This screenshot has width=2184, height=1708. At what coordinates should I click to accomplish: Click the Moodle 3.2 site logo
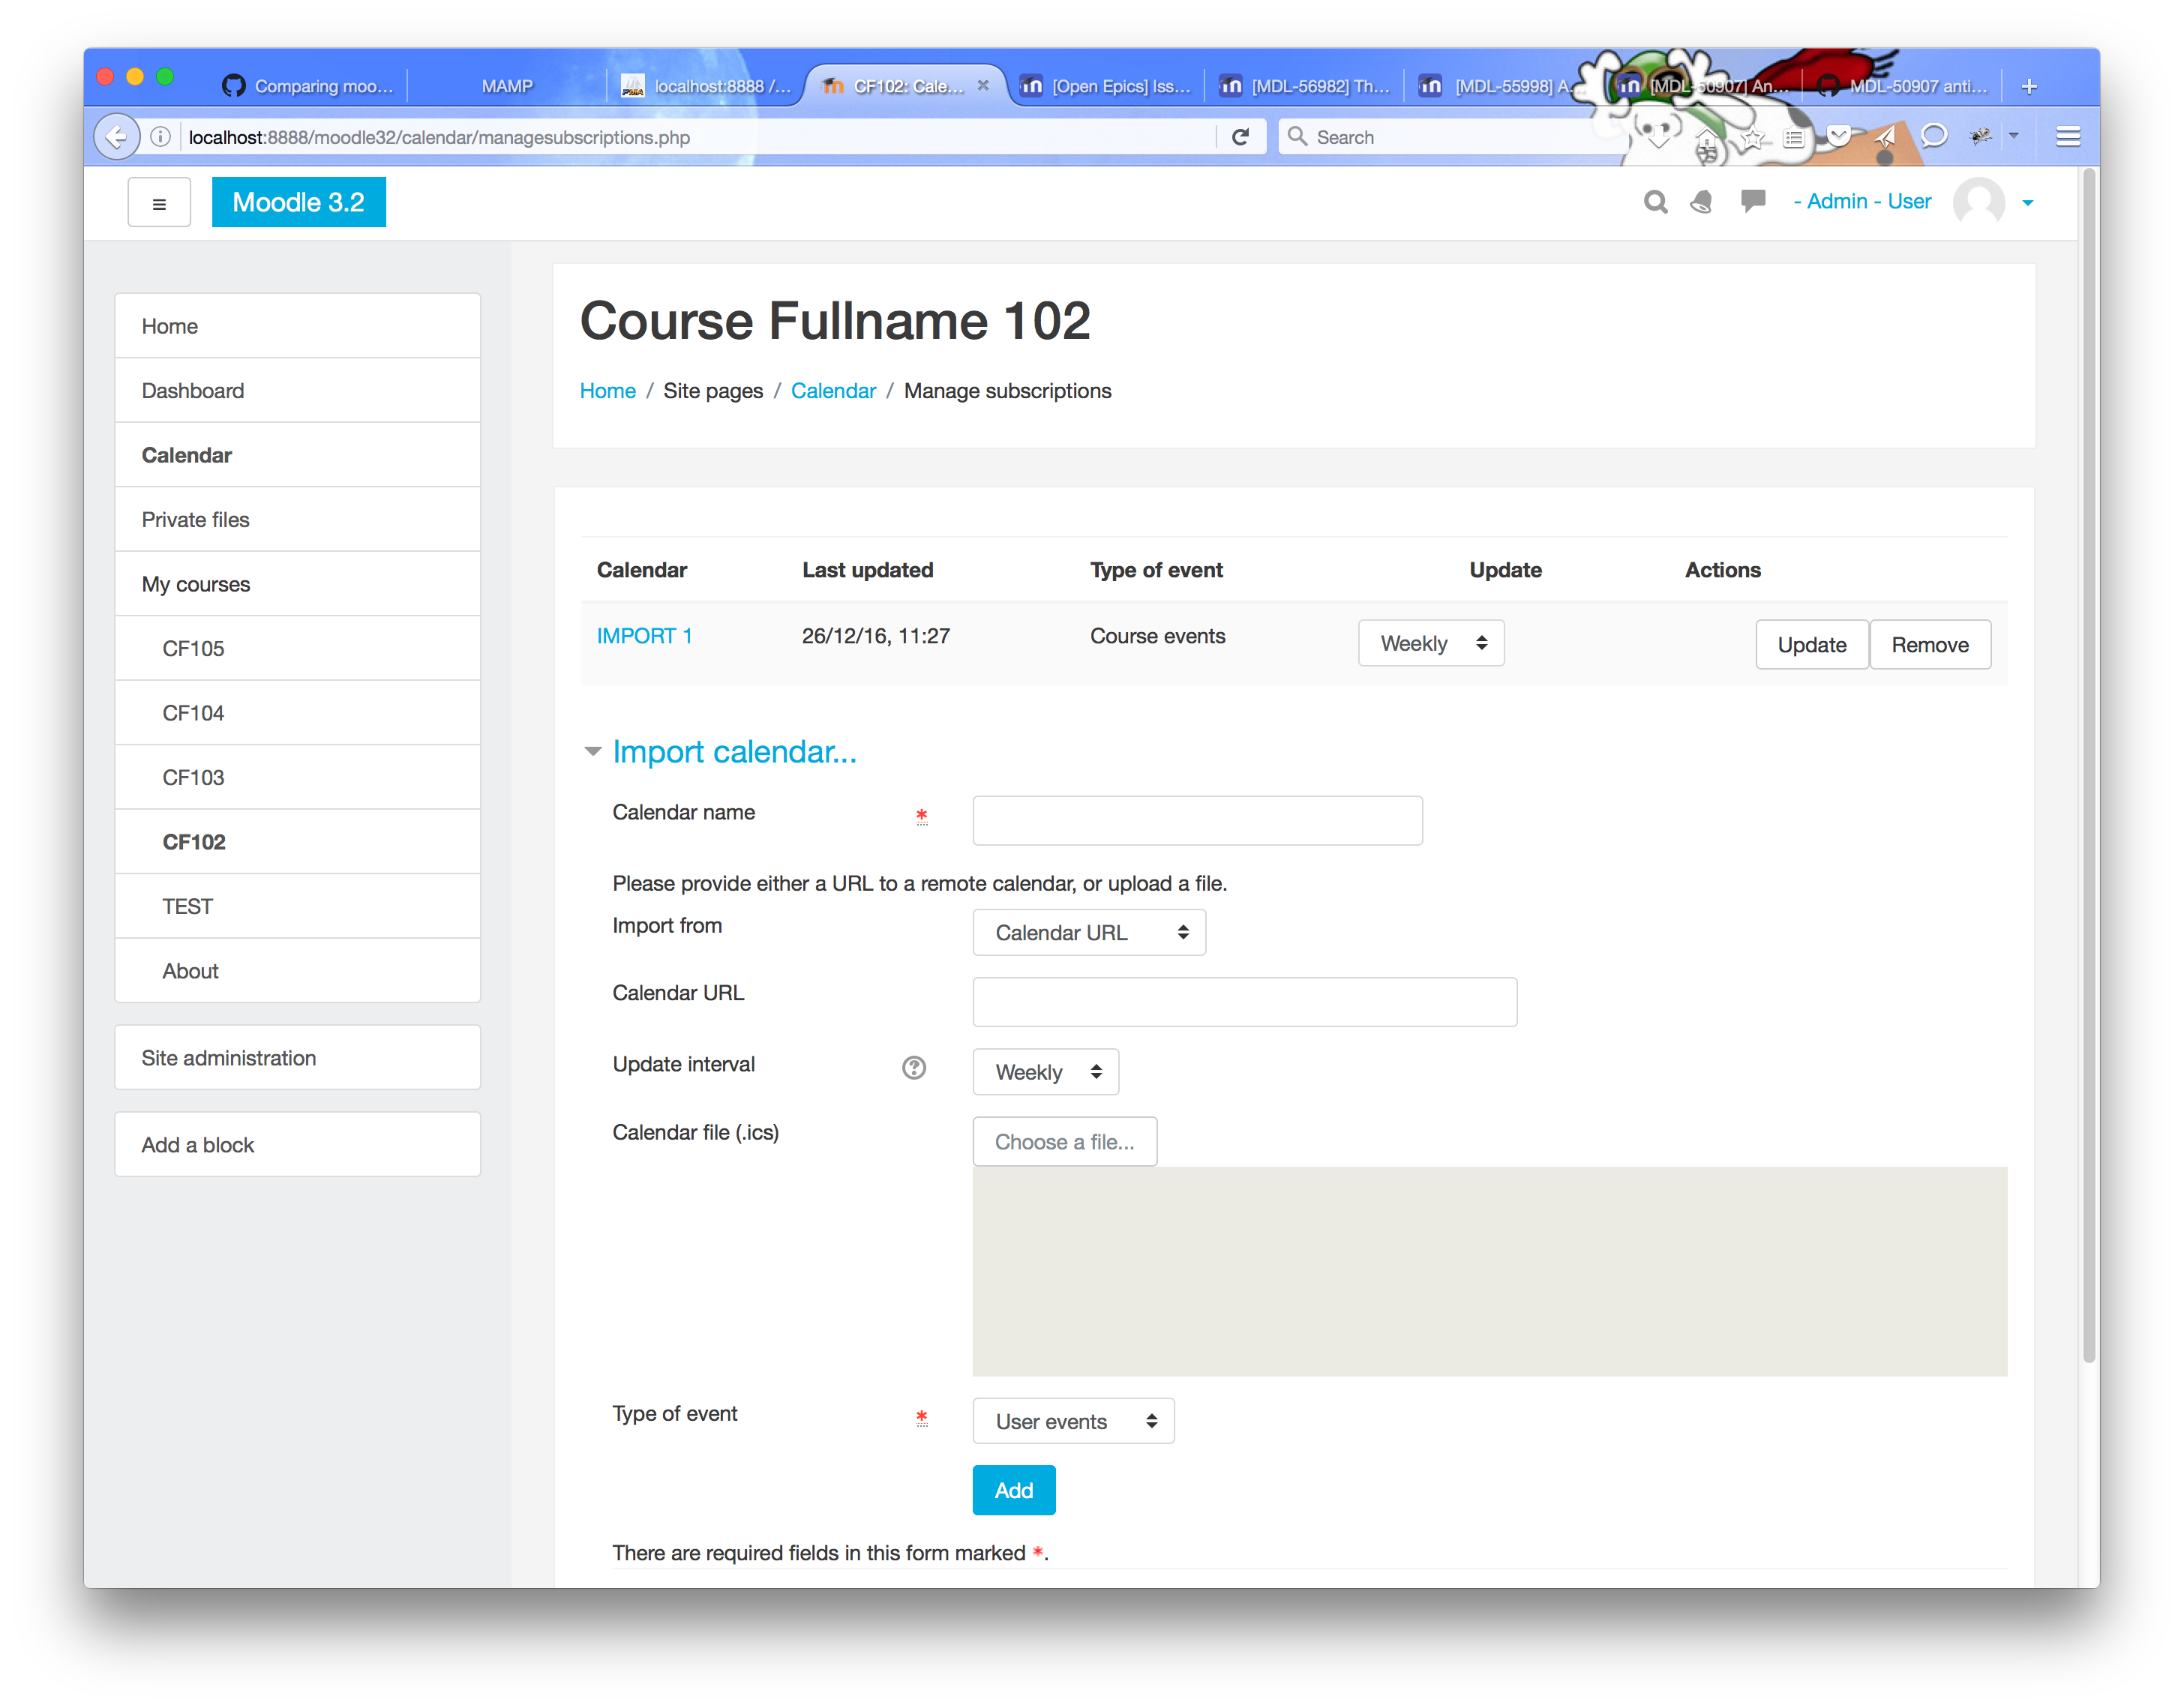point(299,202)
